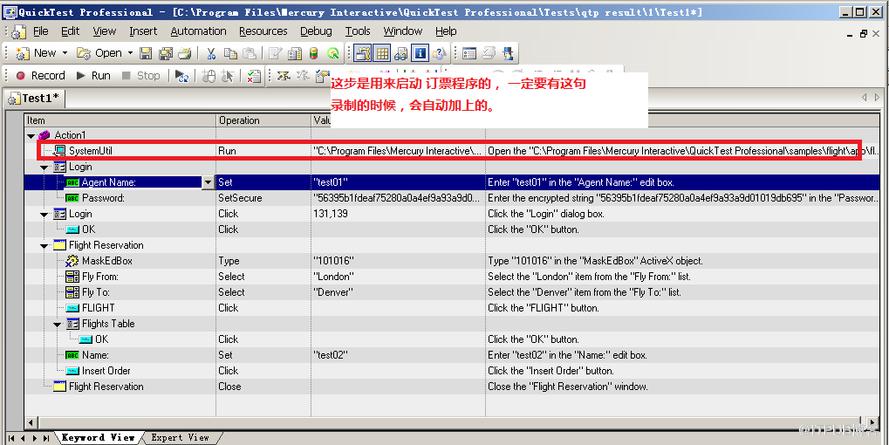Open the Automation menu
The image size is (889, 445).
pos(198,31)
